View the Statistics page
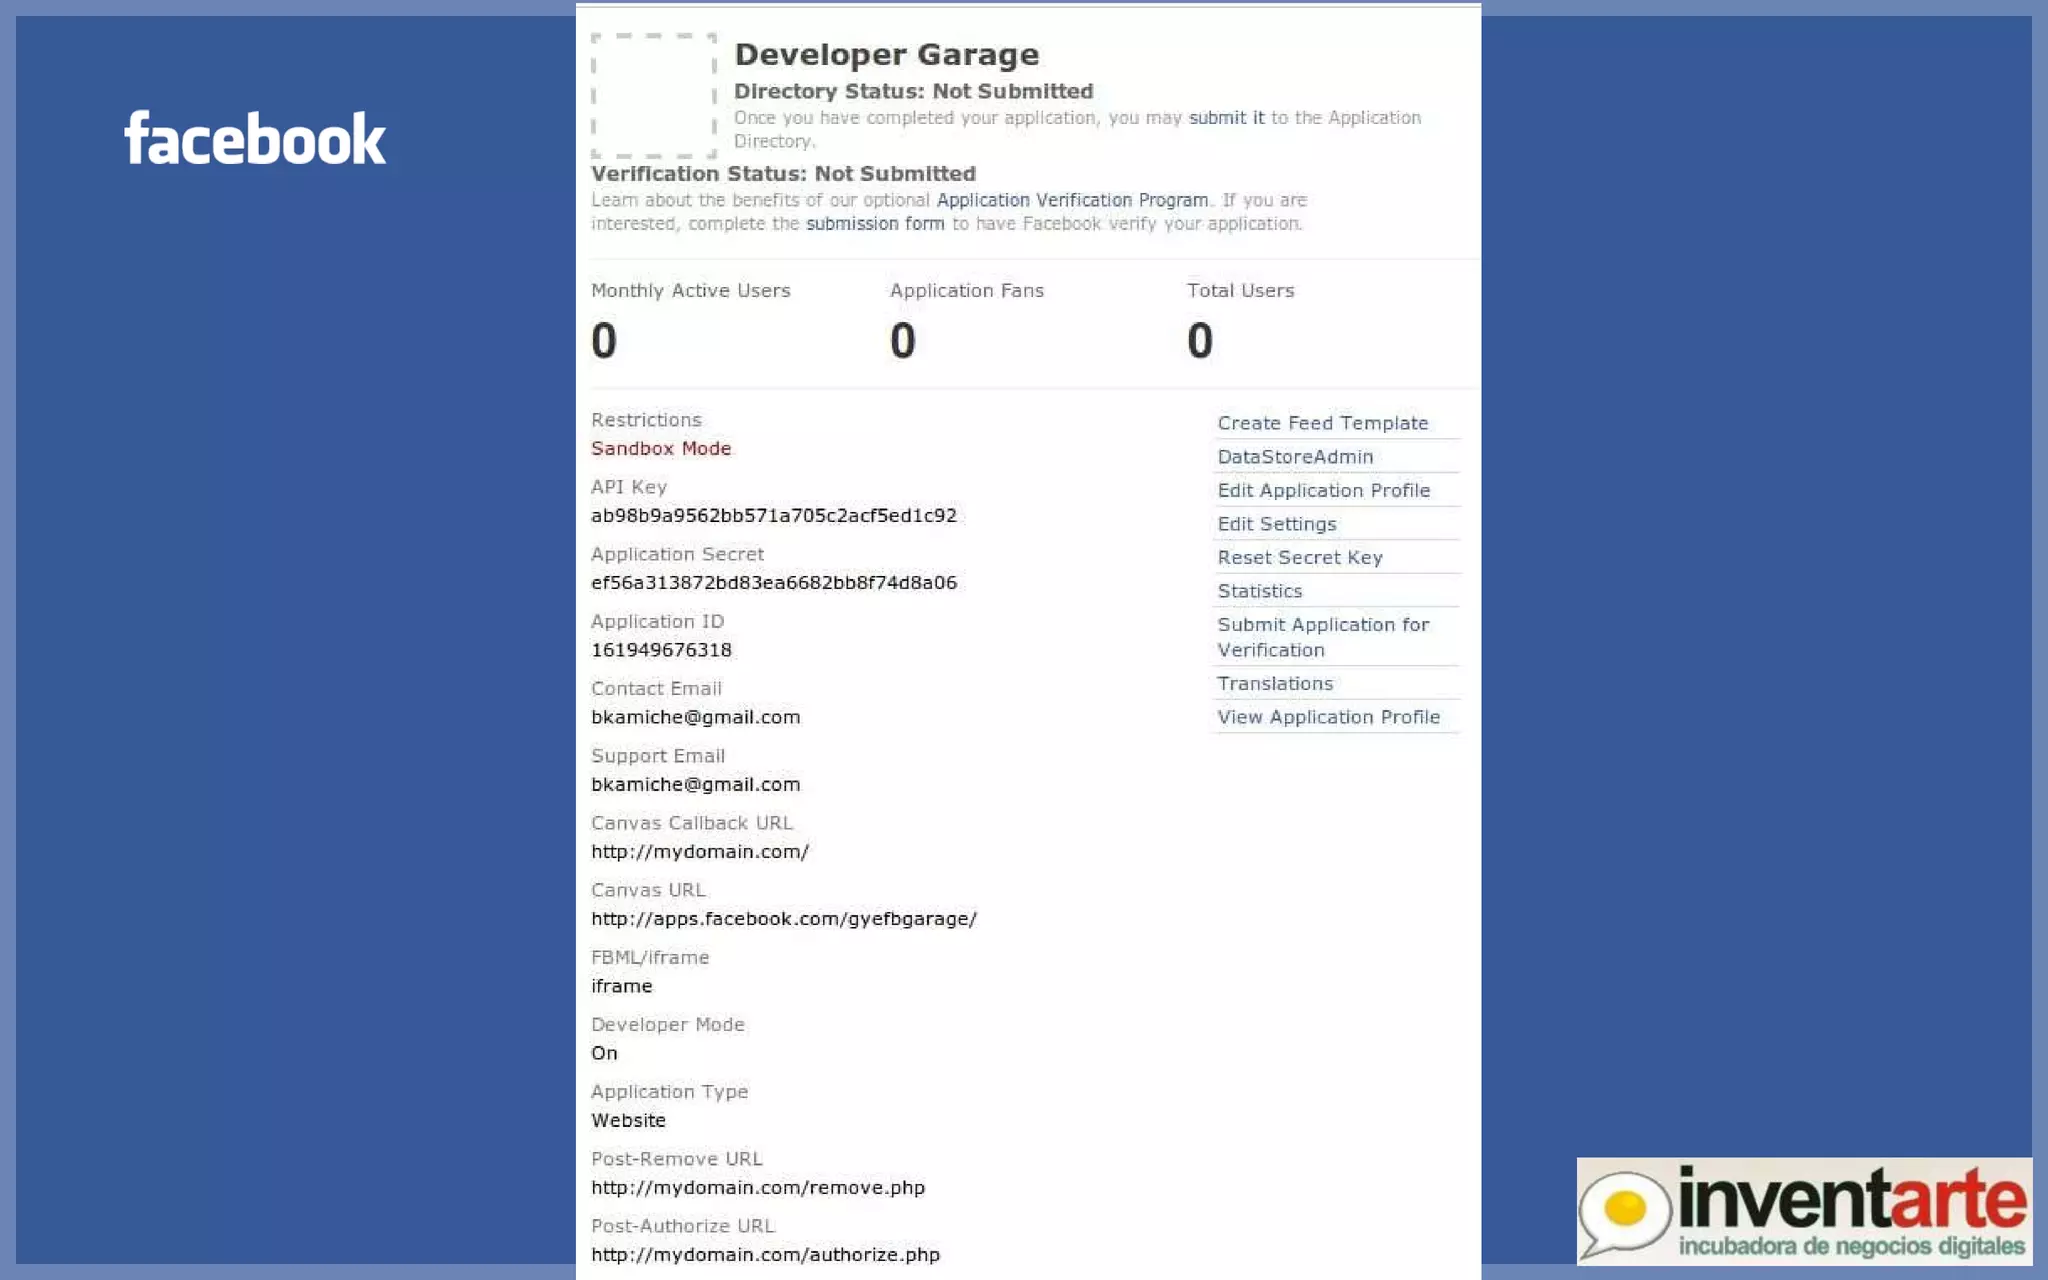The width and height of the screenshot is (2048, 1280). 1259,591
